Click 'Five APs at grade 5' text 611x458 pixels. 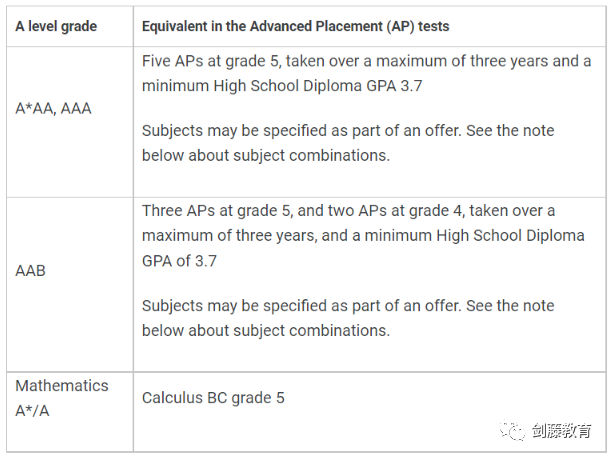click(211, 61)
